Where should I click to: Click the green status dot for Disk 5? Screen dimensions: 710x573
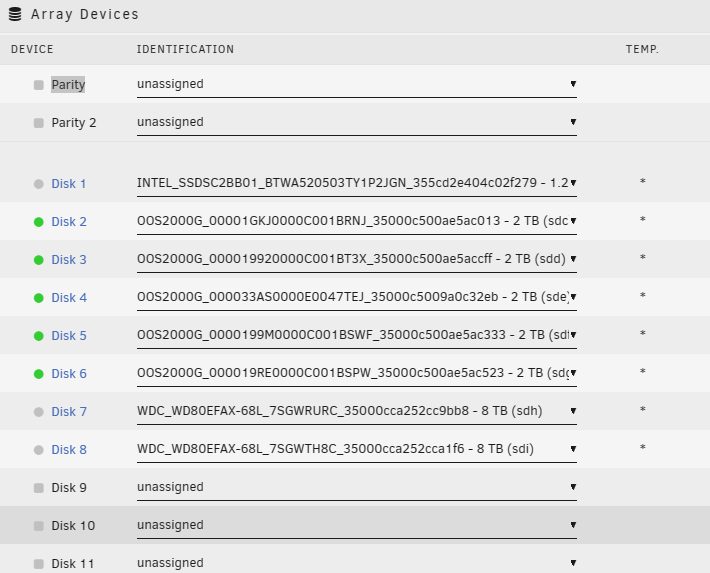point(38,336)
